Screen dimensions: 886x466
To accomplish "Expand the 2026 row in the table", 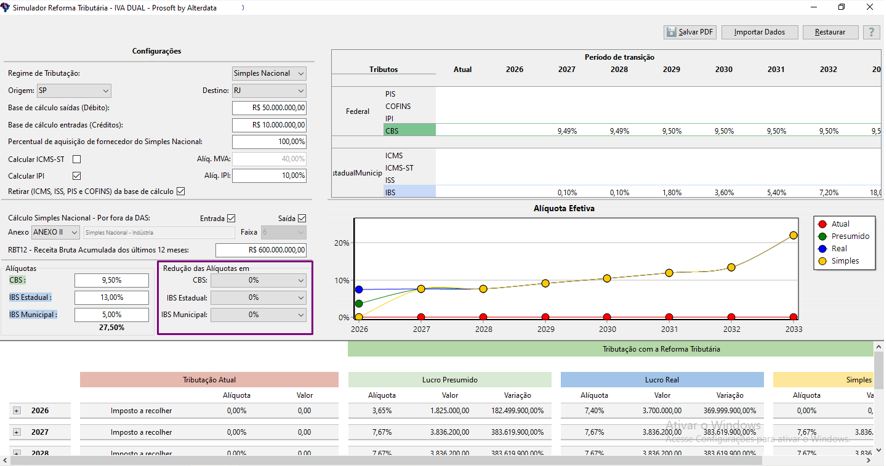I will (x=17, y=411).
